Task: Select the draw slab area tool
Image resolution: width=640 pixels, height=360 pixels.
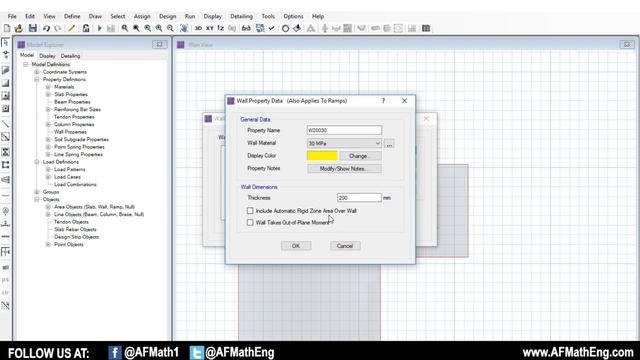Action: (x=5, y=70)
